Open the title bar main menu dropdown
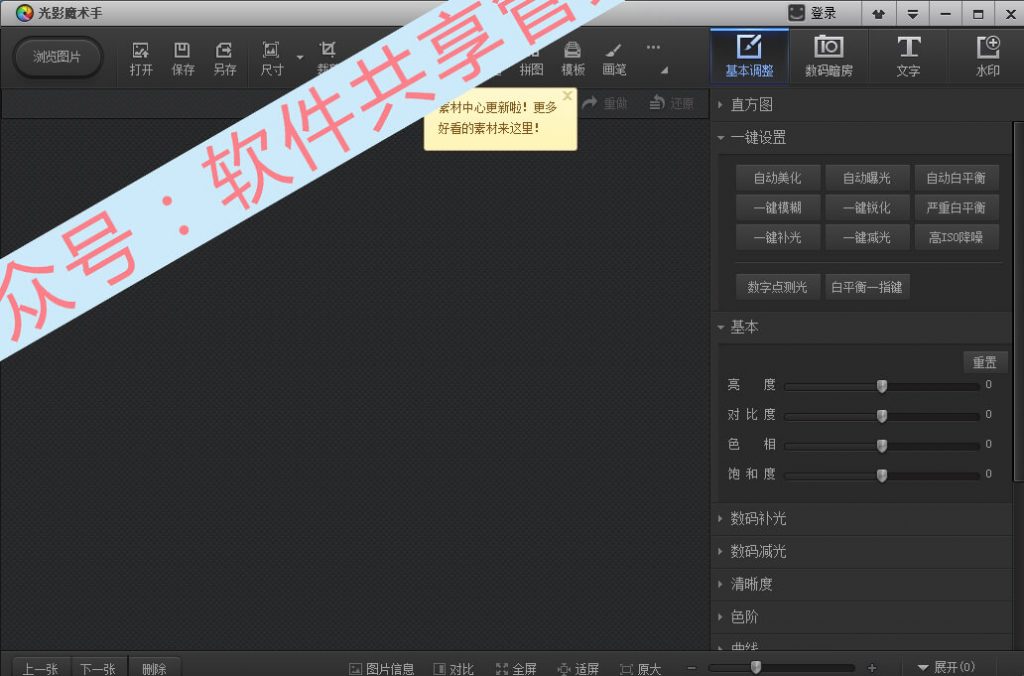The width and height of the screenshot is (1024, 676). click(912, 14)
